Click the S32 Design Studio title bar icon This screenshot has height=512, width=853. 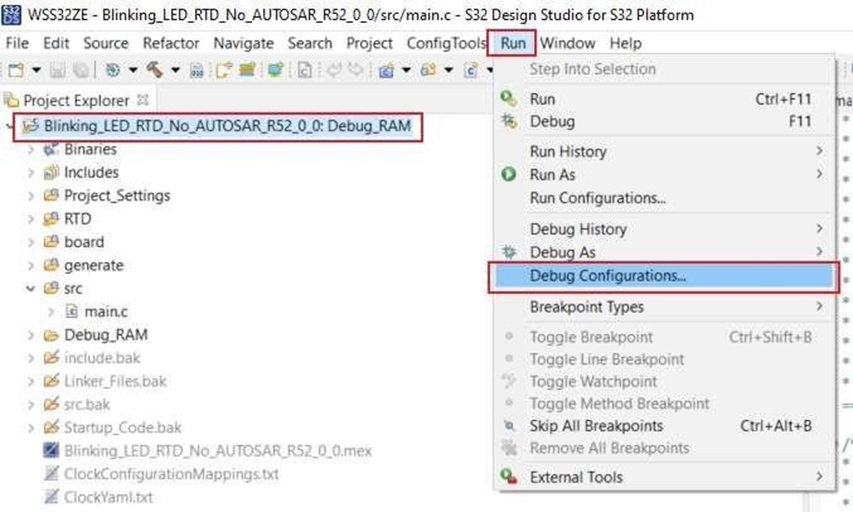pyautogui.click(x=11, y=15)
